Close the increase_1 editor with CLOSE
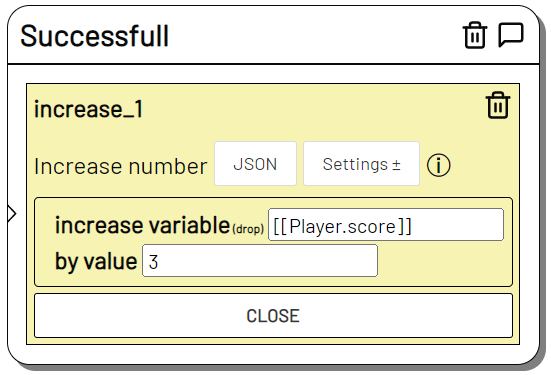This screenshot has width=551, height=375. coord(273,316)
